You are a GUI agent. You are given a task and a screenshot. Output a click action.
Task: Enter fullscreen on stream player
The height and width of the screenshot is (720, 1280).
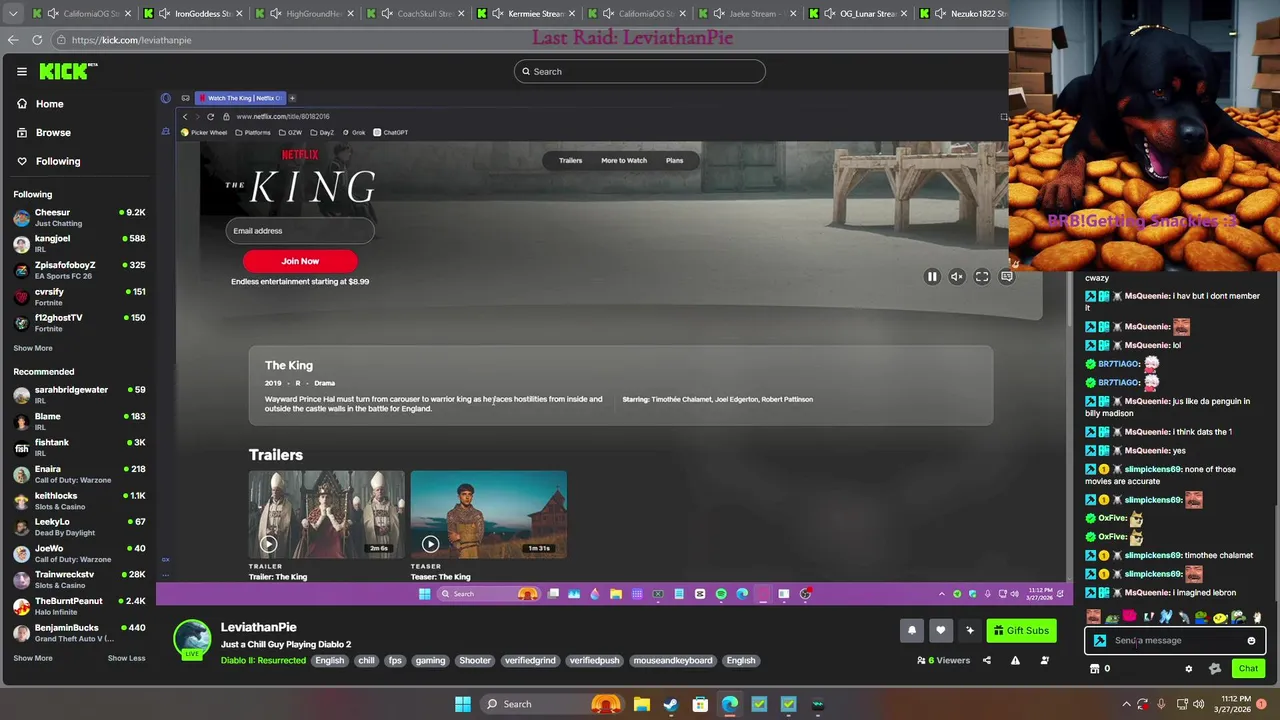pos(982,277)
